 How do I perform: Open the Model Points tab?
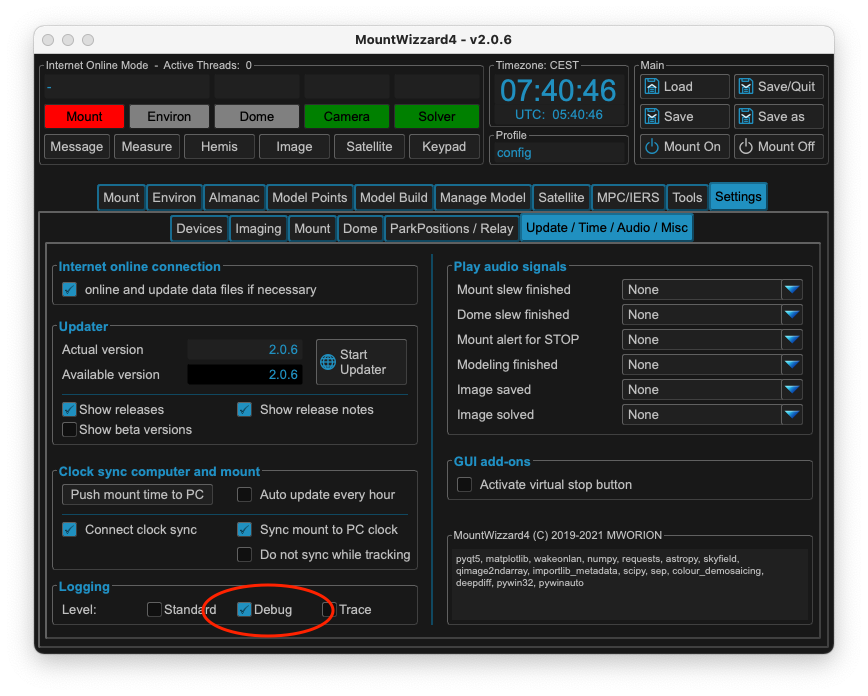click(x=309, y=198)
